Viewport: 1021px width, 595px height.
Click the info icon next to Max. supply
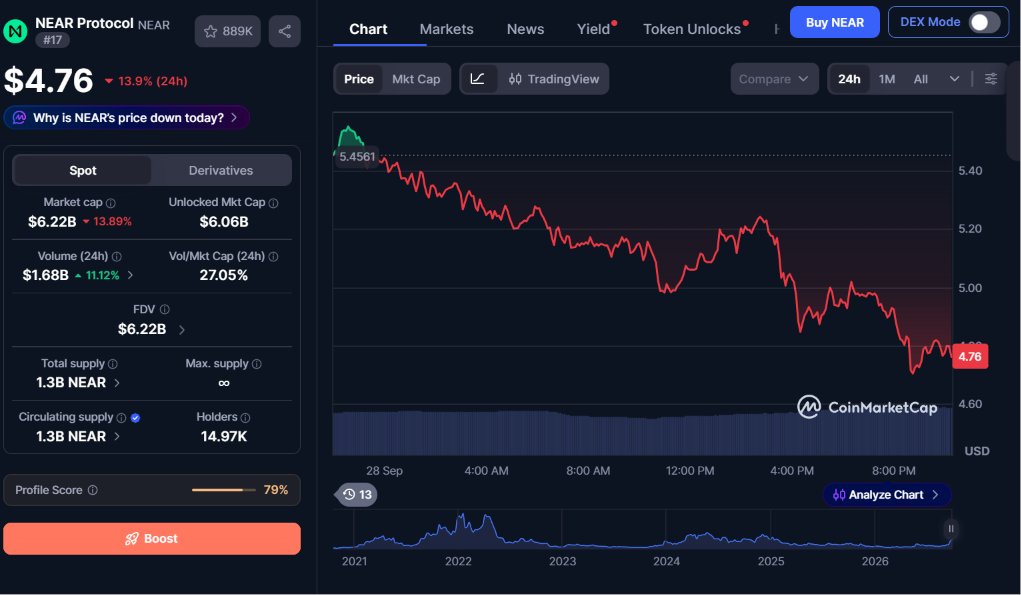point(257,364)
